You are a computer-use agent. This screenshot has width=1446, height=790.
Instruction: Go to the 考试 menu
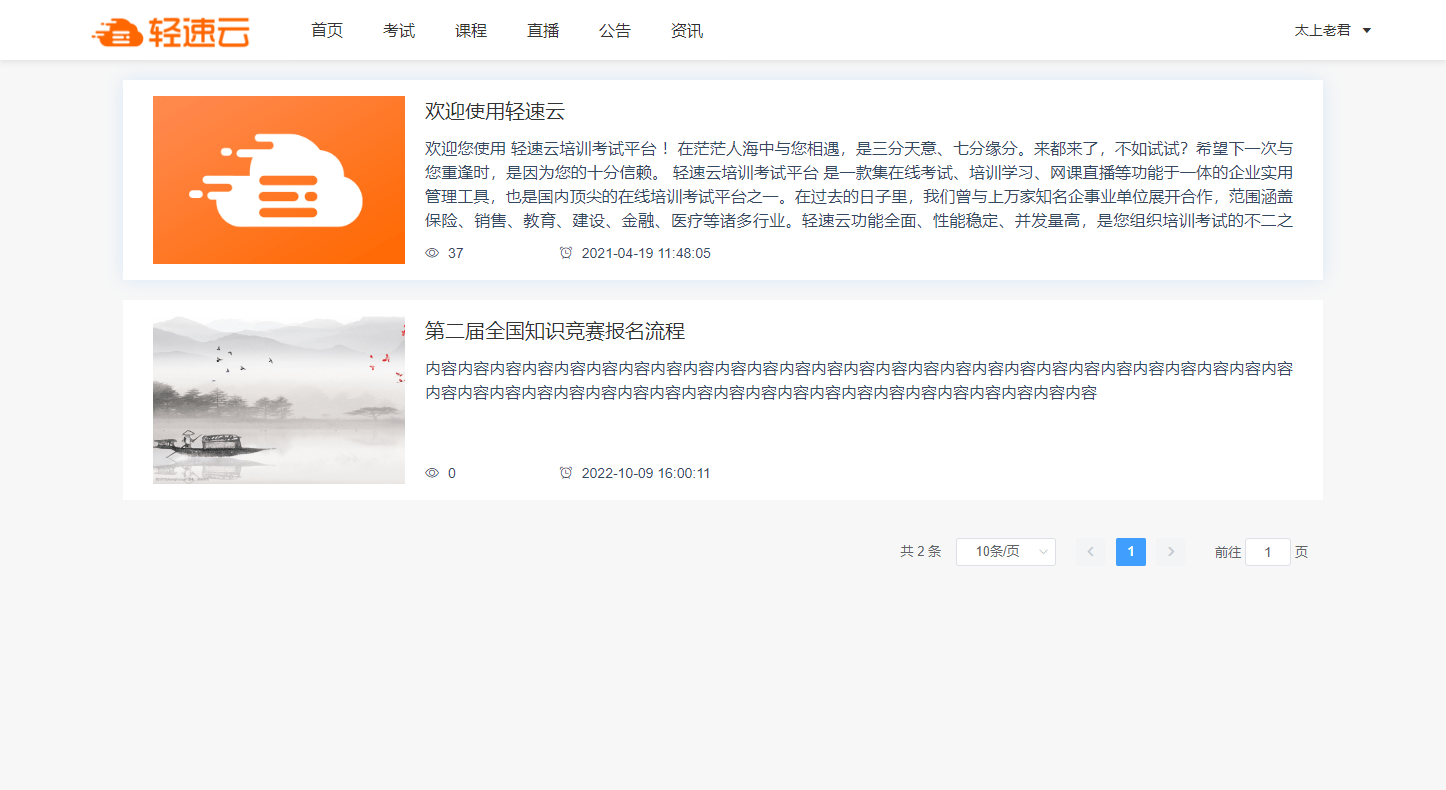coord(399,31)
